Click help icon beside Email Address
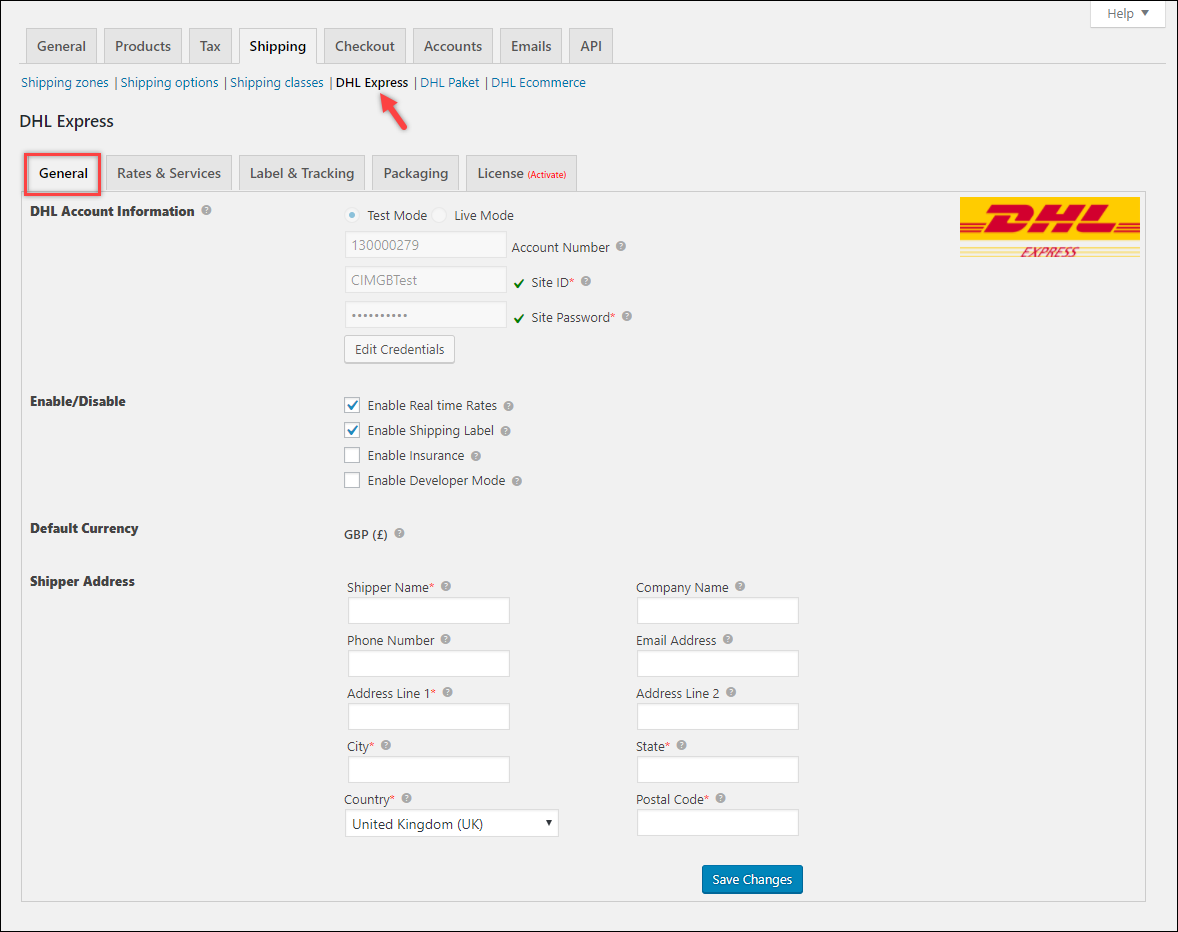 coord(728,640)
